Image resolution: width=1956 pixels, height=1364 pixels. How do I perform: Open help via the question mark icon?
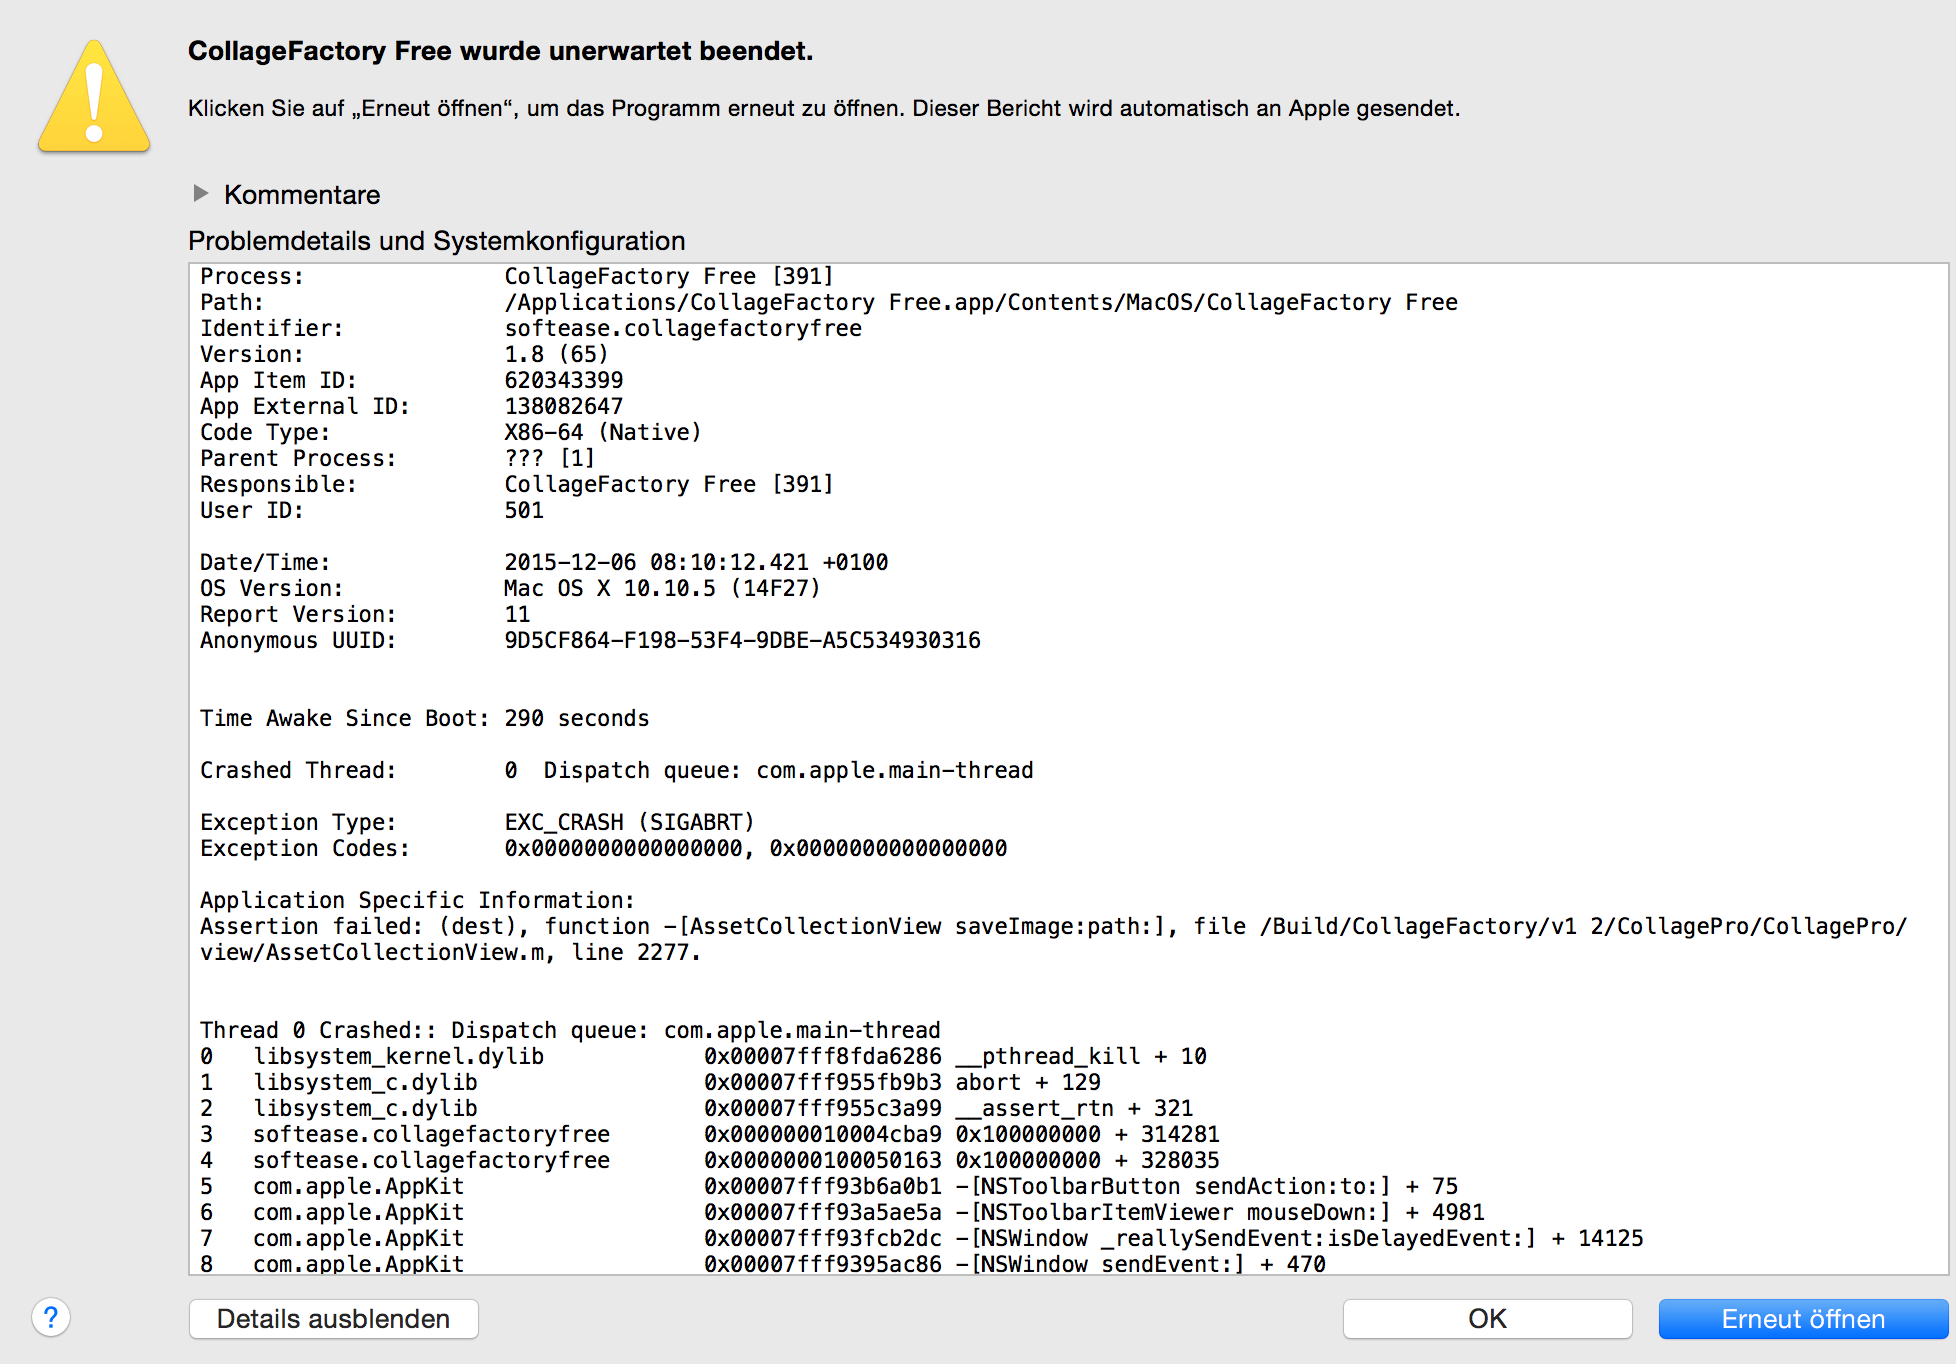click(x=51, y=1317)
